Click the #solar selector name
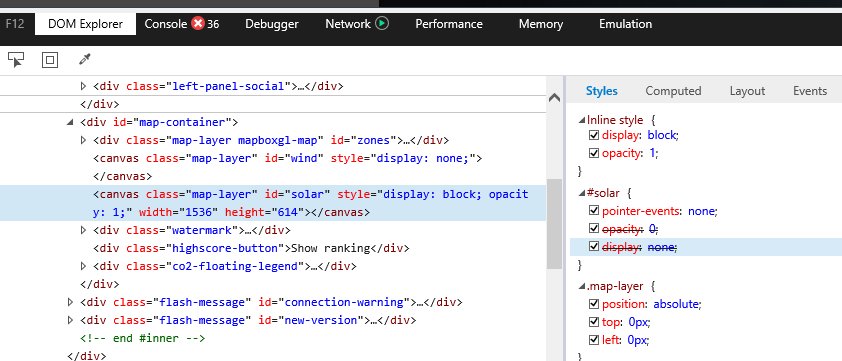 [x=603, y=193]
